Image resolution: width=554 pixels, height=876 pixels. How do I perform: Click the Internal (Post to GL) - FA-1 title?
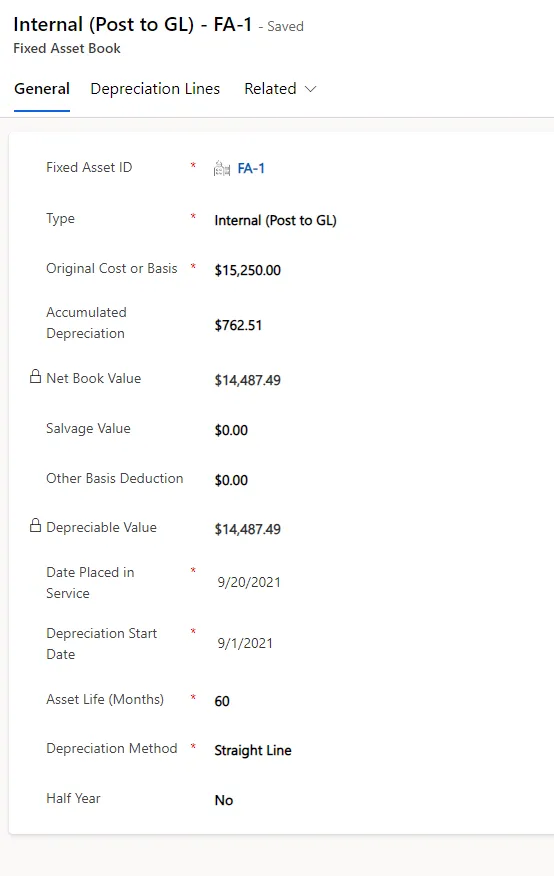pyautogui.click(x=133, y=25)
